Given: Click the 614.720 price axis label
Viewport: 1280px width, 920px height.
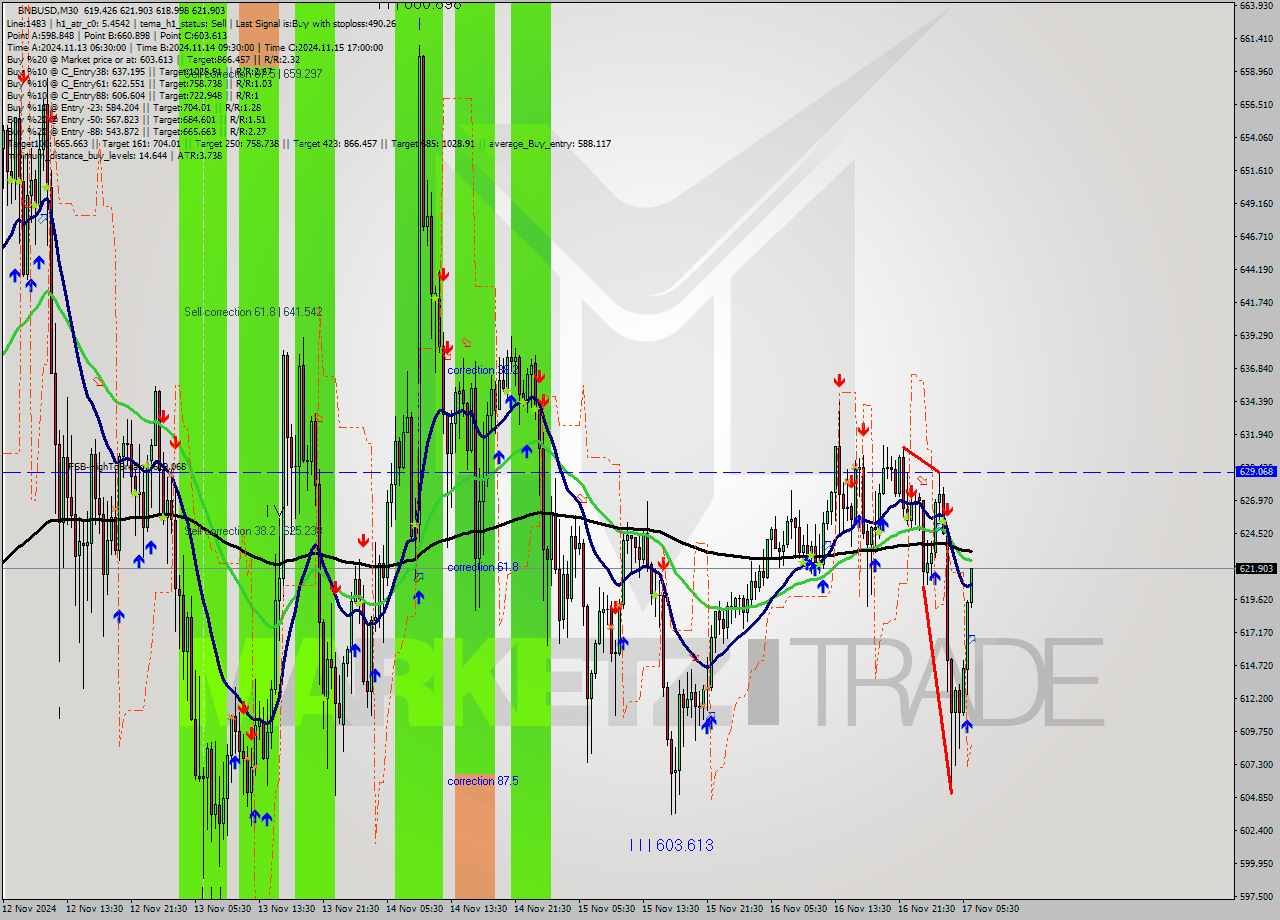Looking at the screenshot, I should (x=1255, y=665).
